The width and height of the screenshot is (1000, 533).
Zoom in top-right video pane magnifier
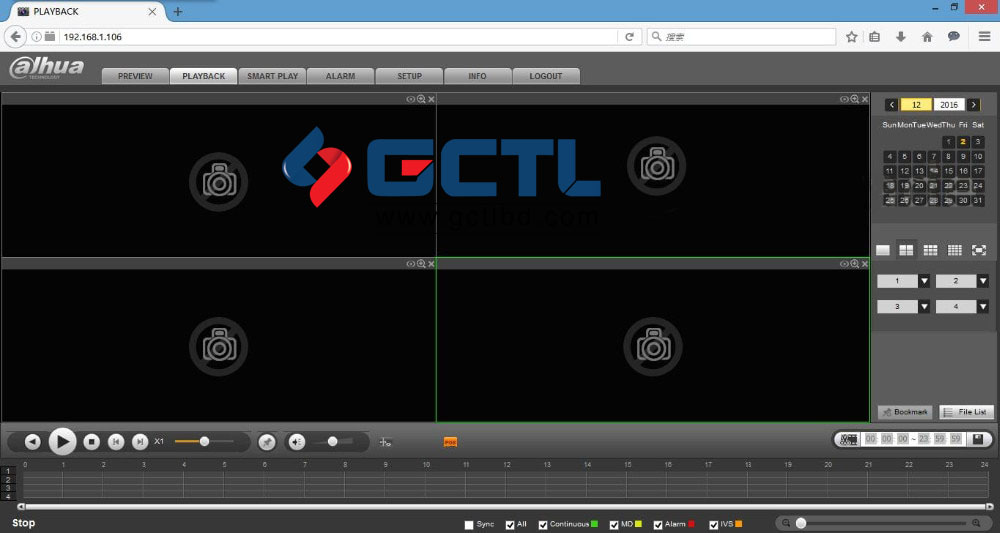tap(855, 99)
